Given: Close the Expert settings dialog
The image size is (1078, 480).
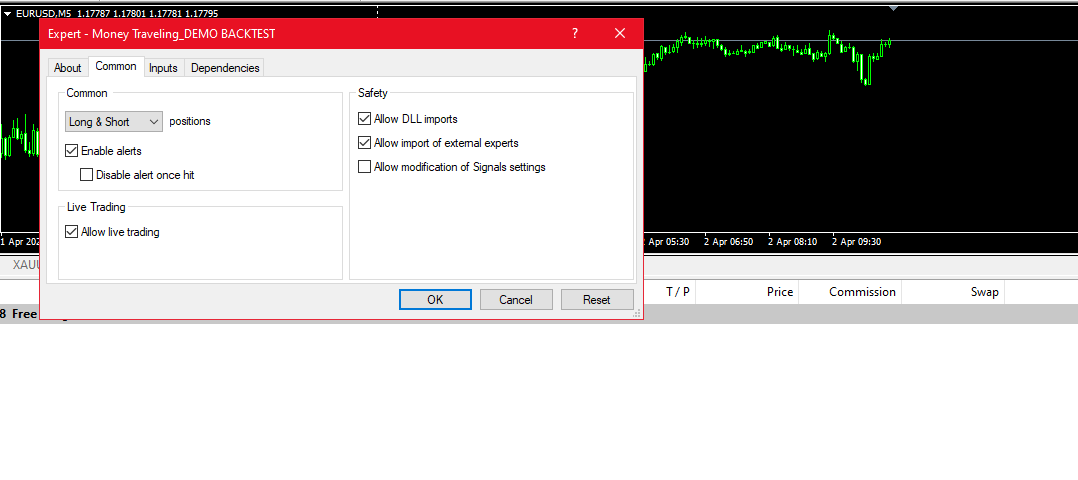Looking at the screenshot, I should coord(620,33).
